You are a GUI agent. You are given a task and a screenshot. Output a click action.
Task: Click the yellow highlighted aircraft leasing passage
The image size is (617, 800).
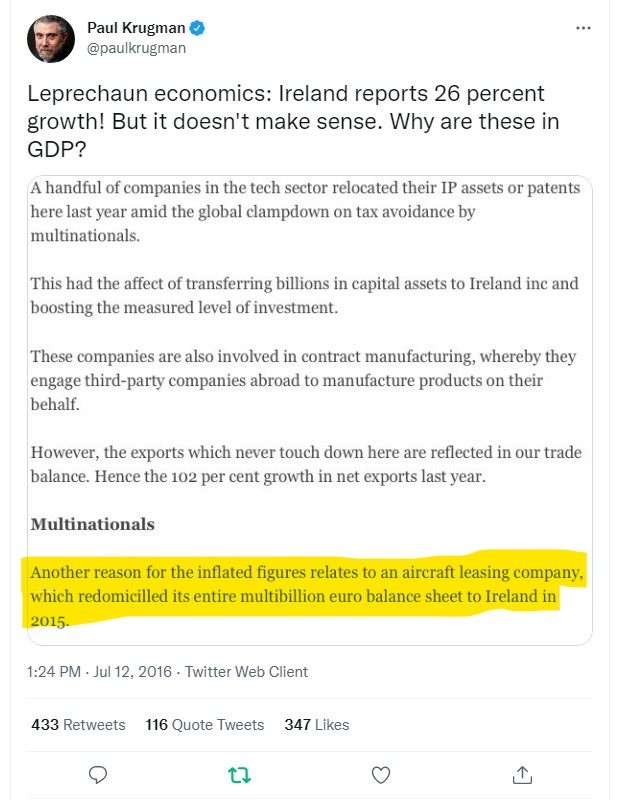[x=300, y=596]
